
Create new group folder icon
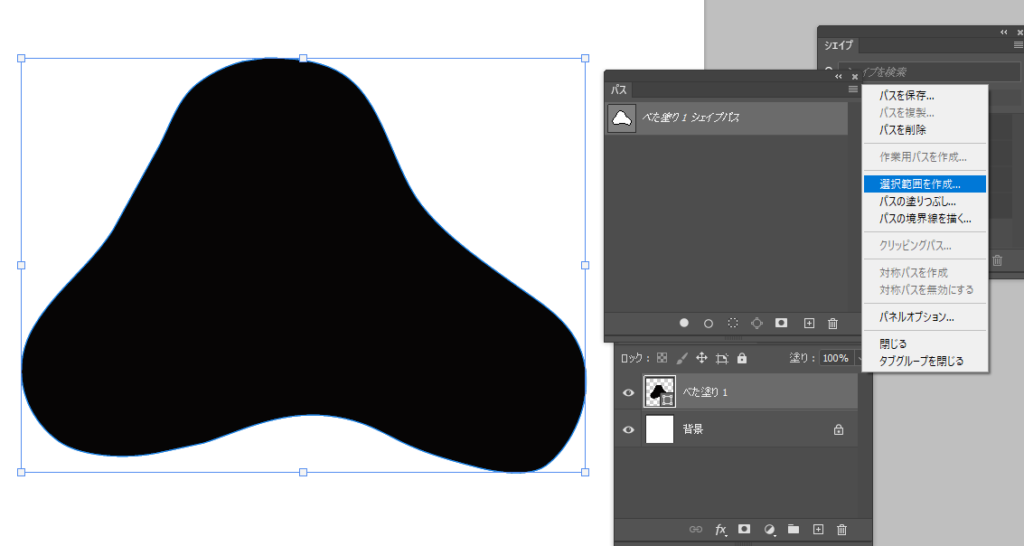click(x=793, y=529)
